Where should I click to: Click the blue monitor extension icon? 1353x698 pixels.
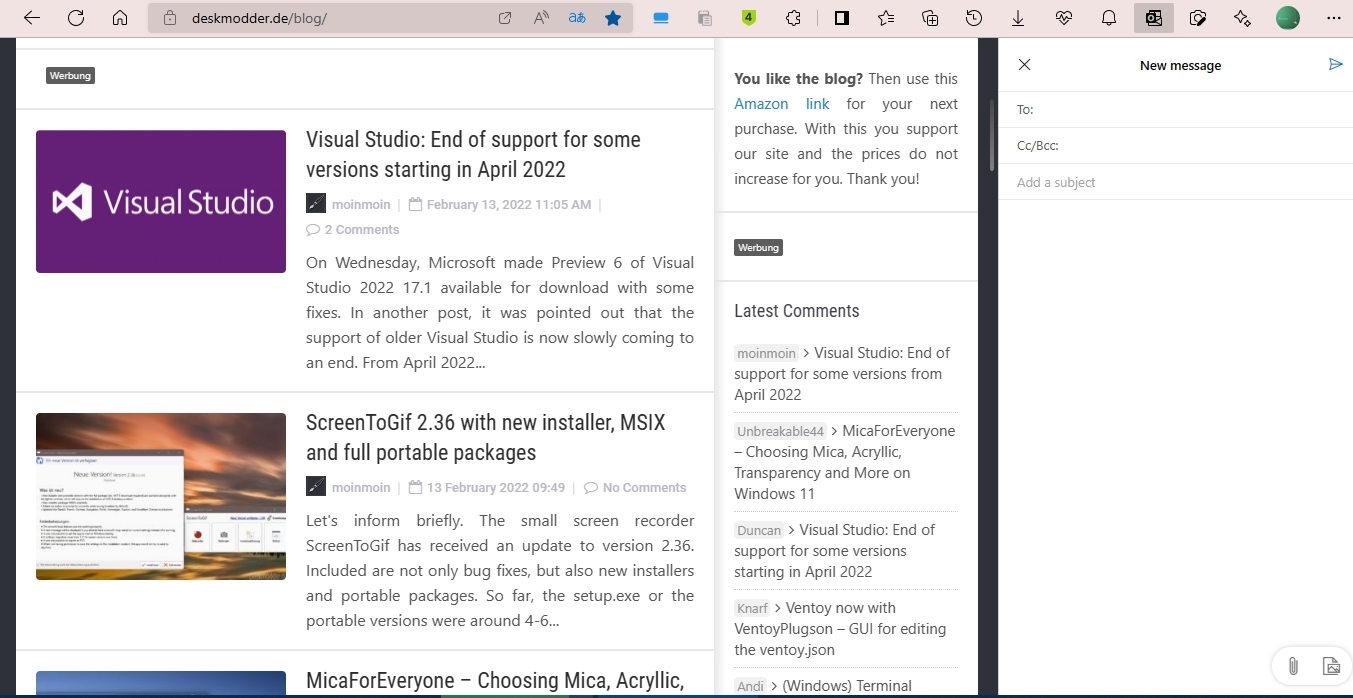coord(661,18)
